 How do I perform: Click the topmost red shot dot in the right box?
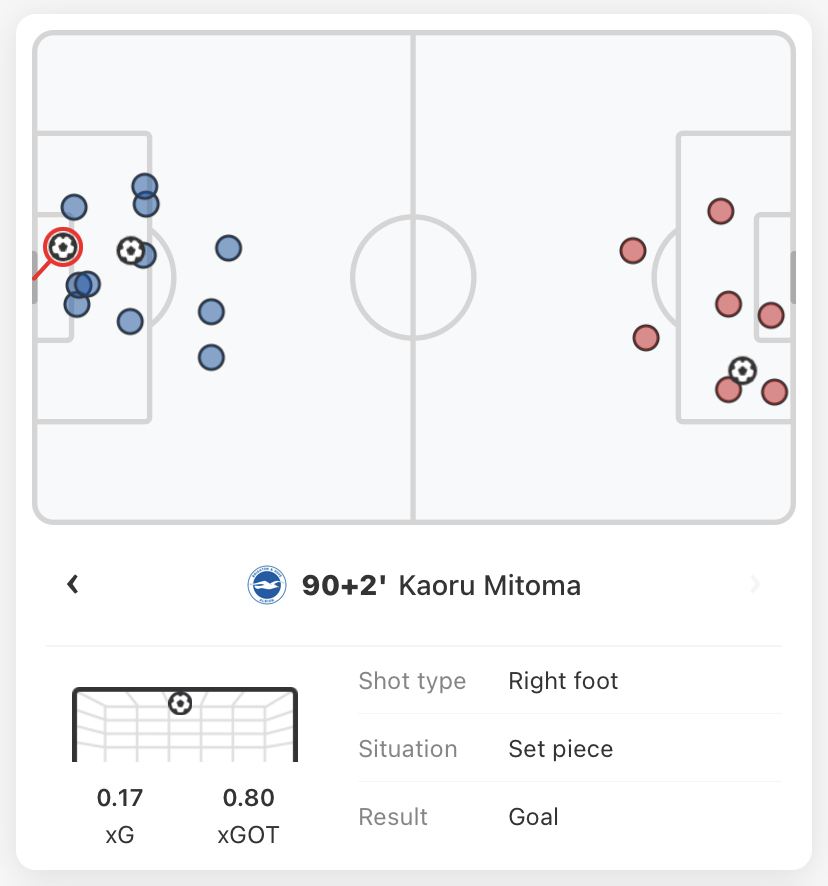(721, 211)
